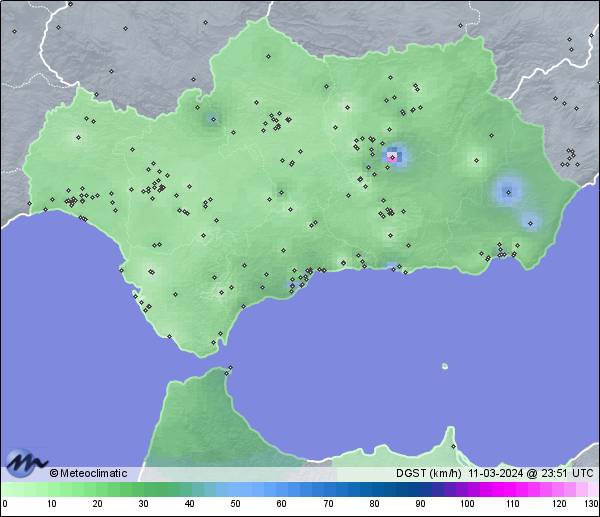
Task: Select station marker inside the magenta gust hotspot
Action: [392, 157]
